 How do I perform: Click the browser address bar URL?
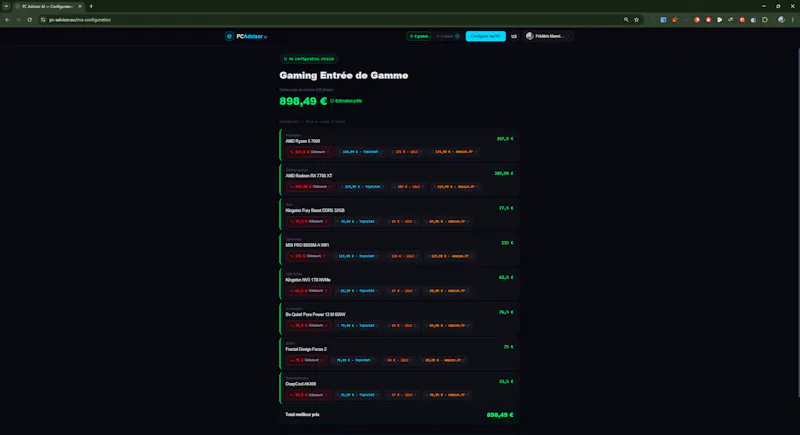click(x=80, y=20)
